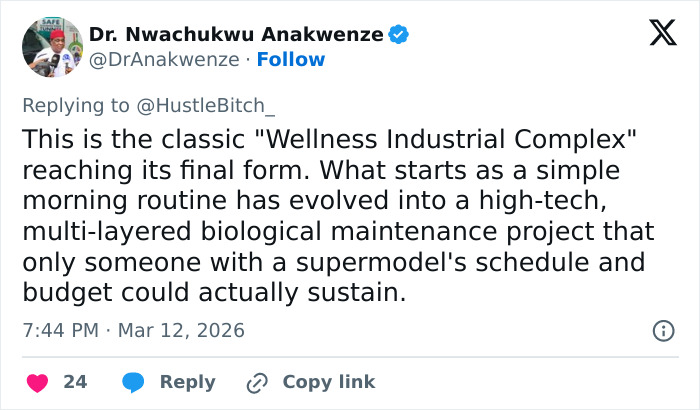Open the @DrAnakwenze handle link
700x410 pixels.
164,59
